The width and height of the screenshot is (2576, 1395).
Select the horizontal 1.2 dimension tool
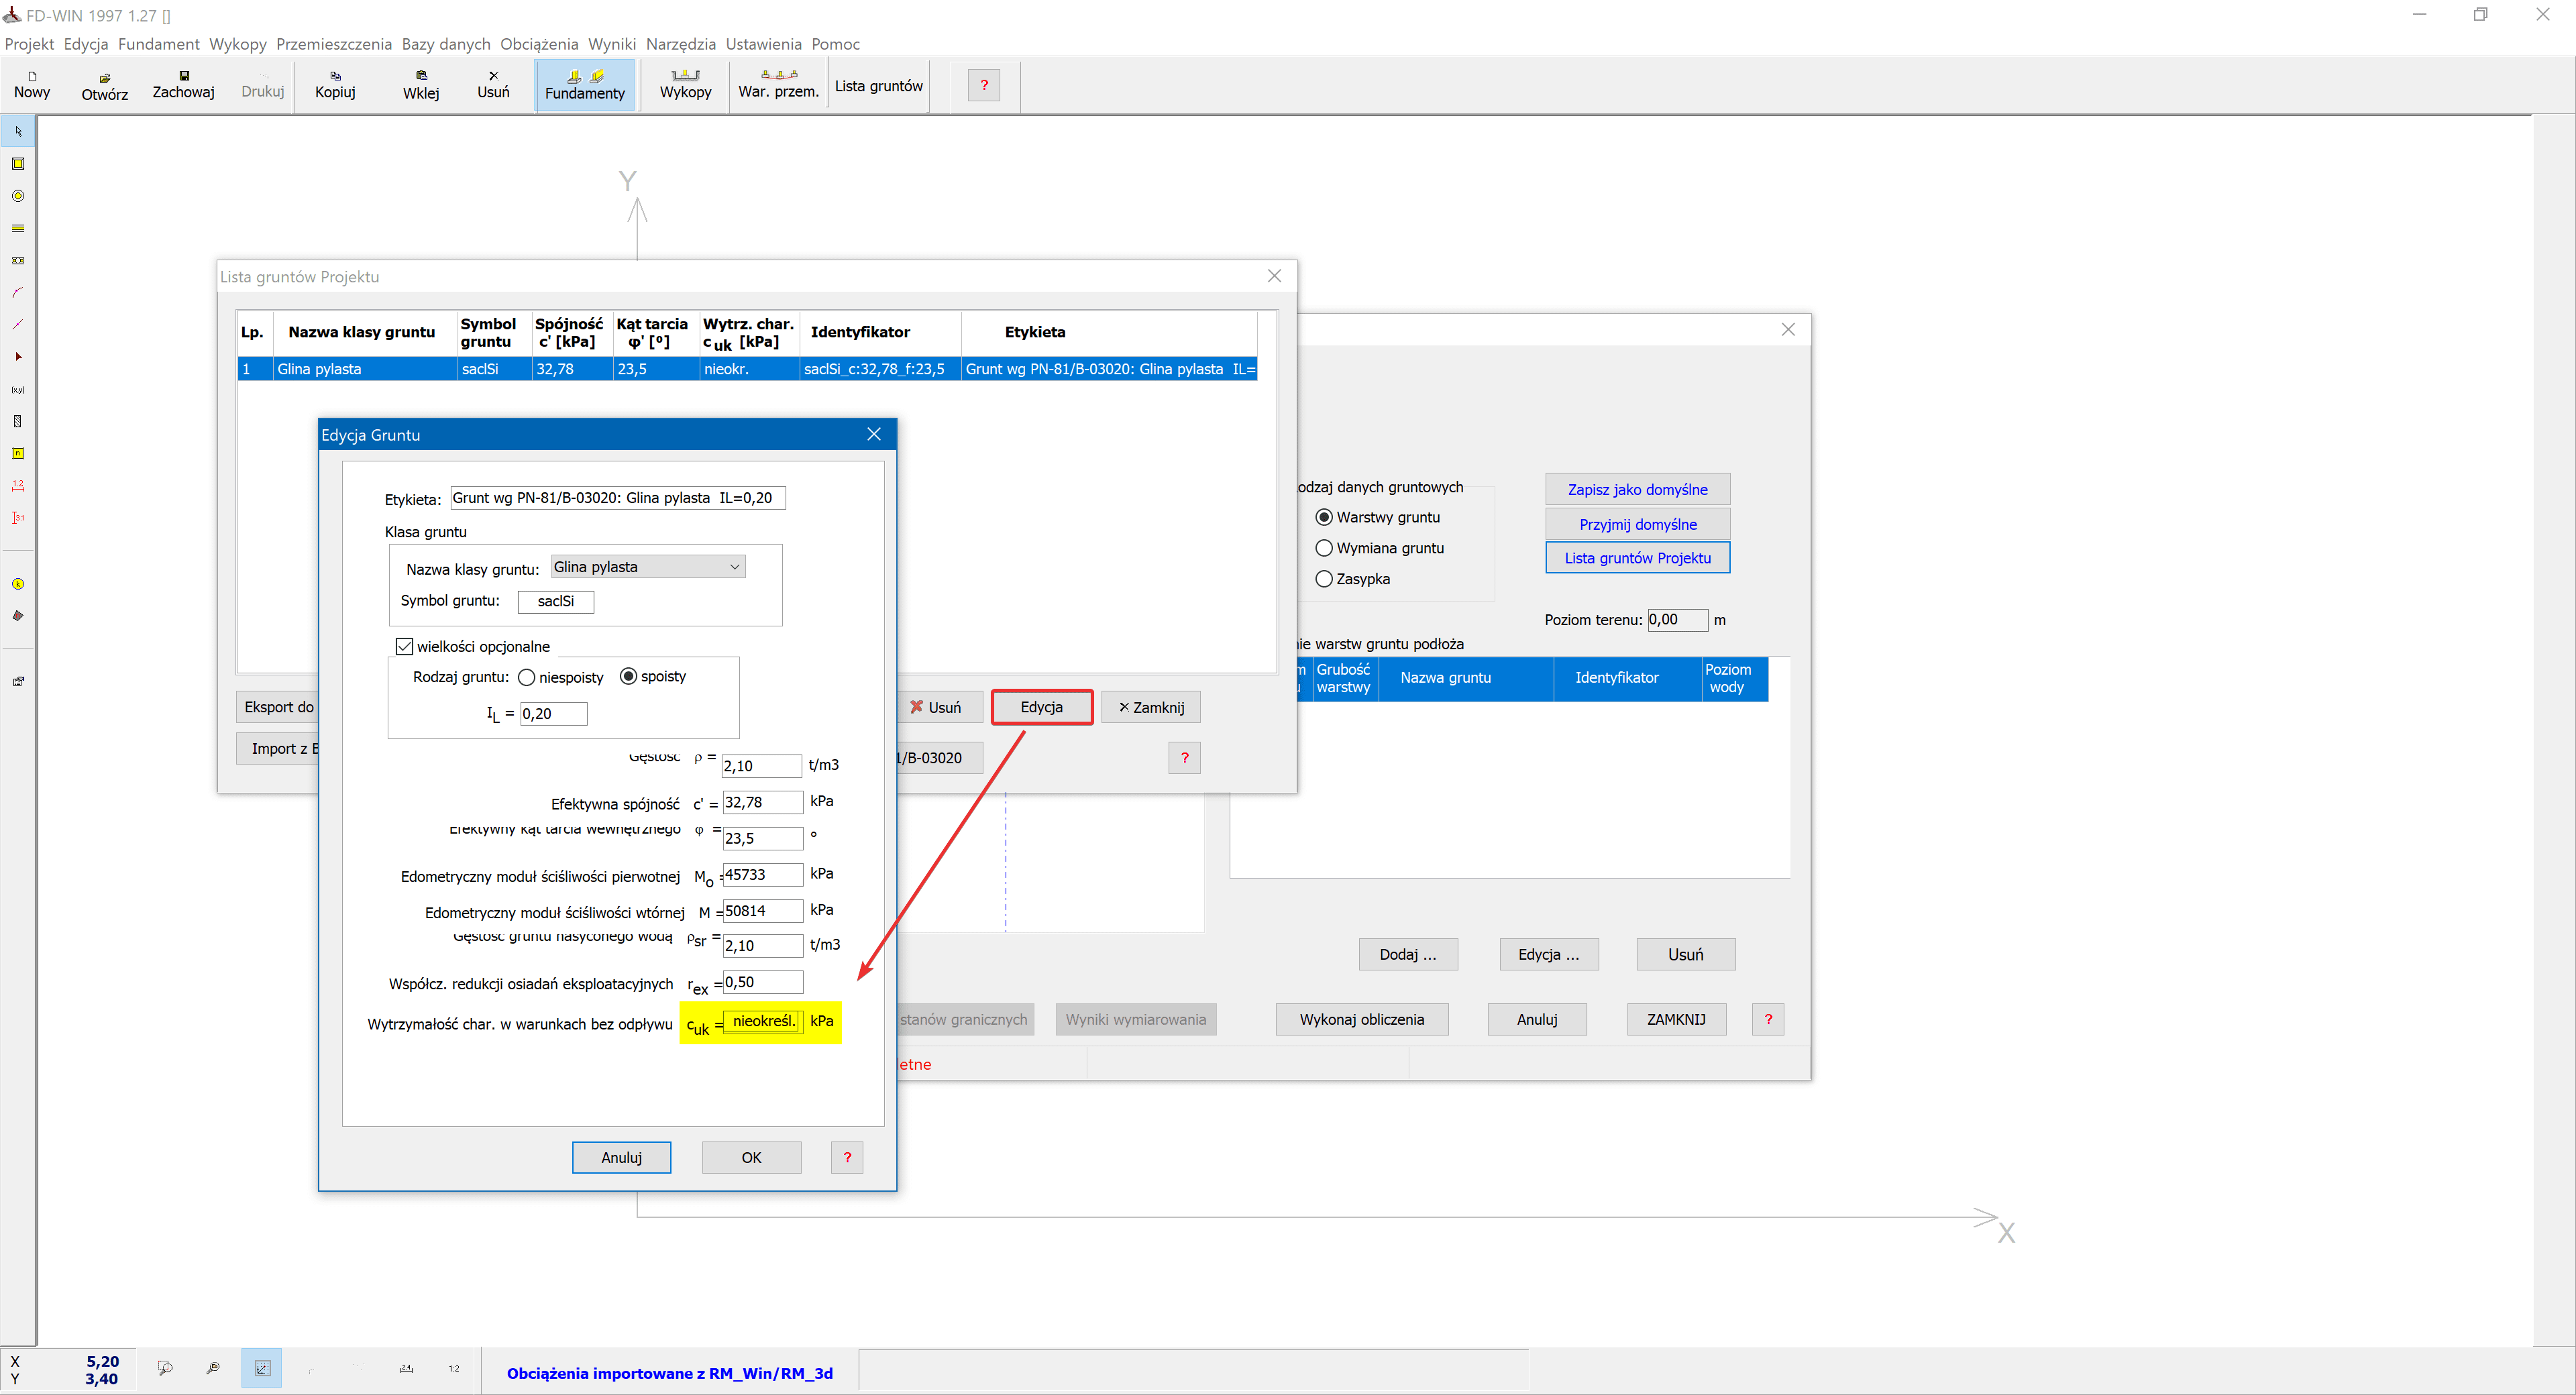[18, 485]
